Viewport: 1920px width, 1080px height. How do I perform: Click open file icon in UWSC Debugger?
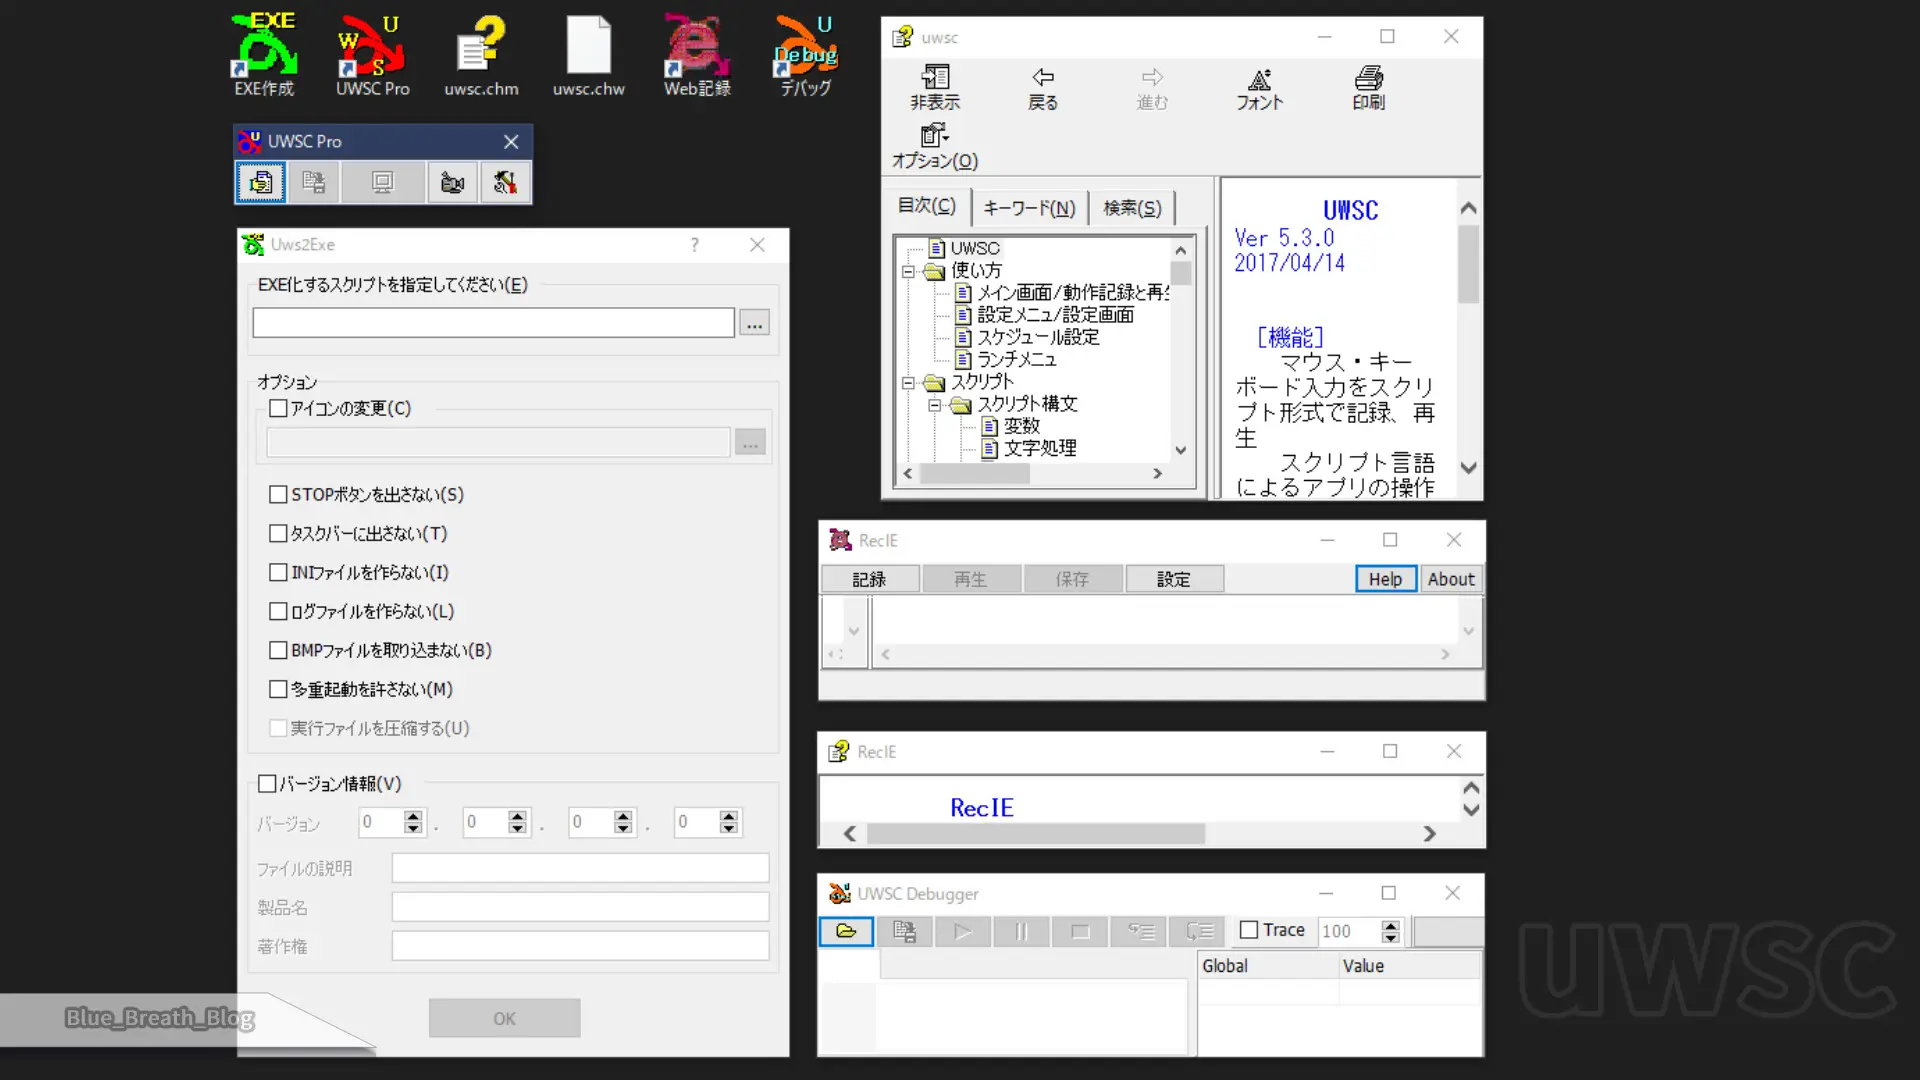846,931
